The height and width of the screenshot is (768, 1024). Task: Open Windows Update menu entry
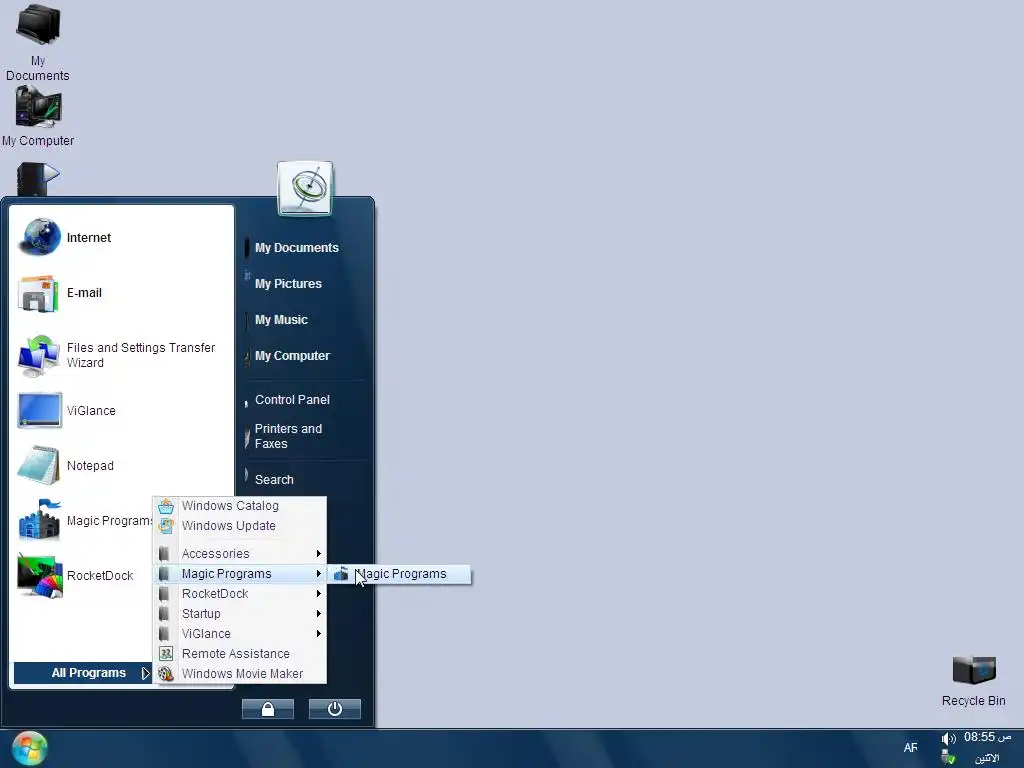pos(240,526)
